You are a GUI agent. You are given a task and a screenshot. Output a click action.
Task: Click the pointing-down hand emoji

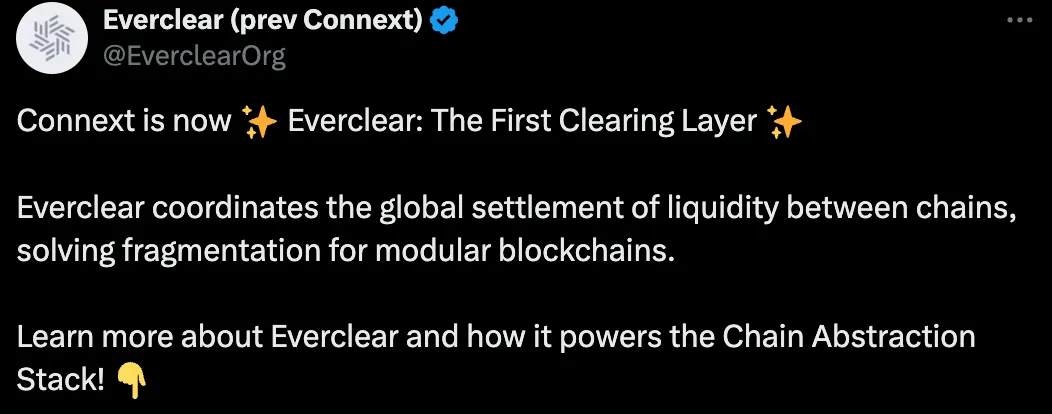click(x=131, y=380)
